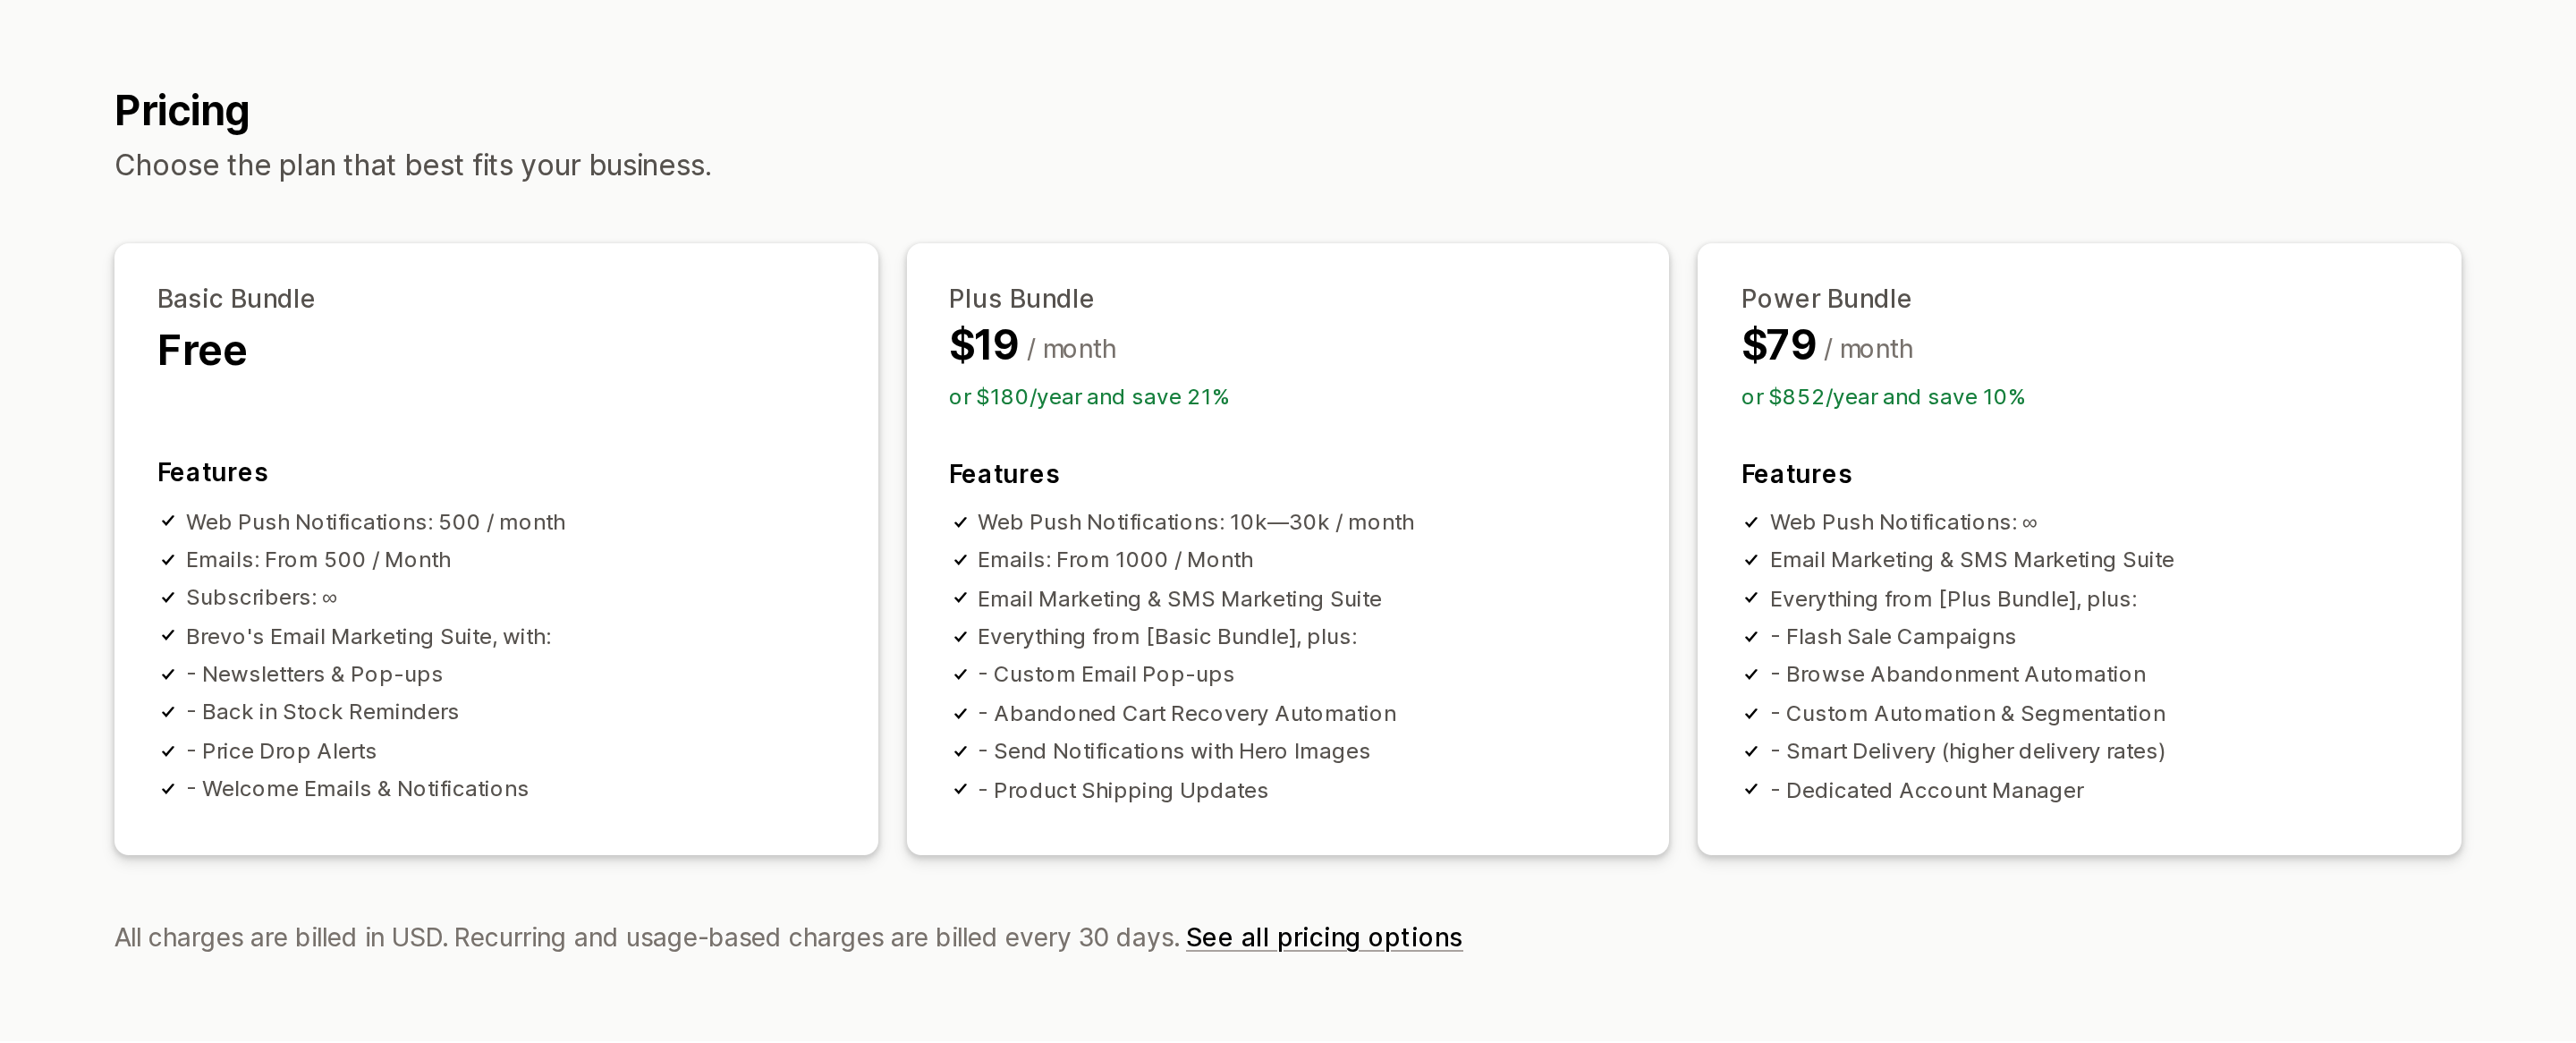Click the Features heading in Basic Bundle card
2576x1043 pixels.
point(213,473)
